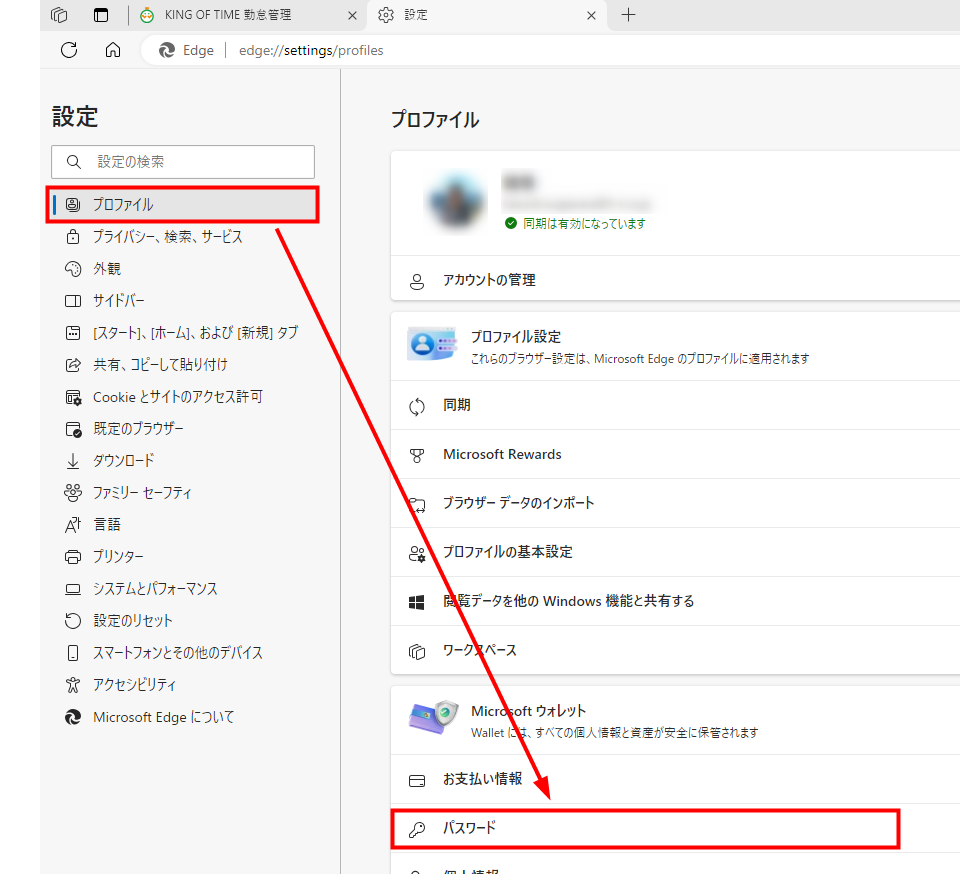960x874 pixels.
Task: Click the gear icon on 設定 tab
Action: pyautogui.click(x=386, y=15)
